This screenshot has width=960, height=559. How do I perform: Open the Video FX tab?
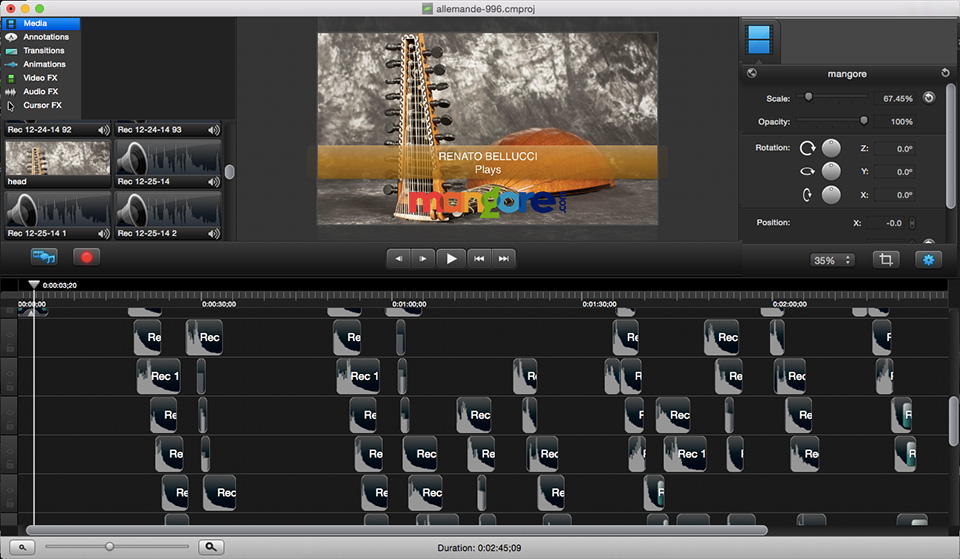[40, 78]
